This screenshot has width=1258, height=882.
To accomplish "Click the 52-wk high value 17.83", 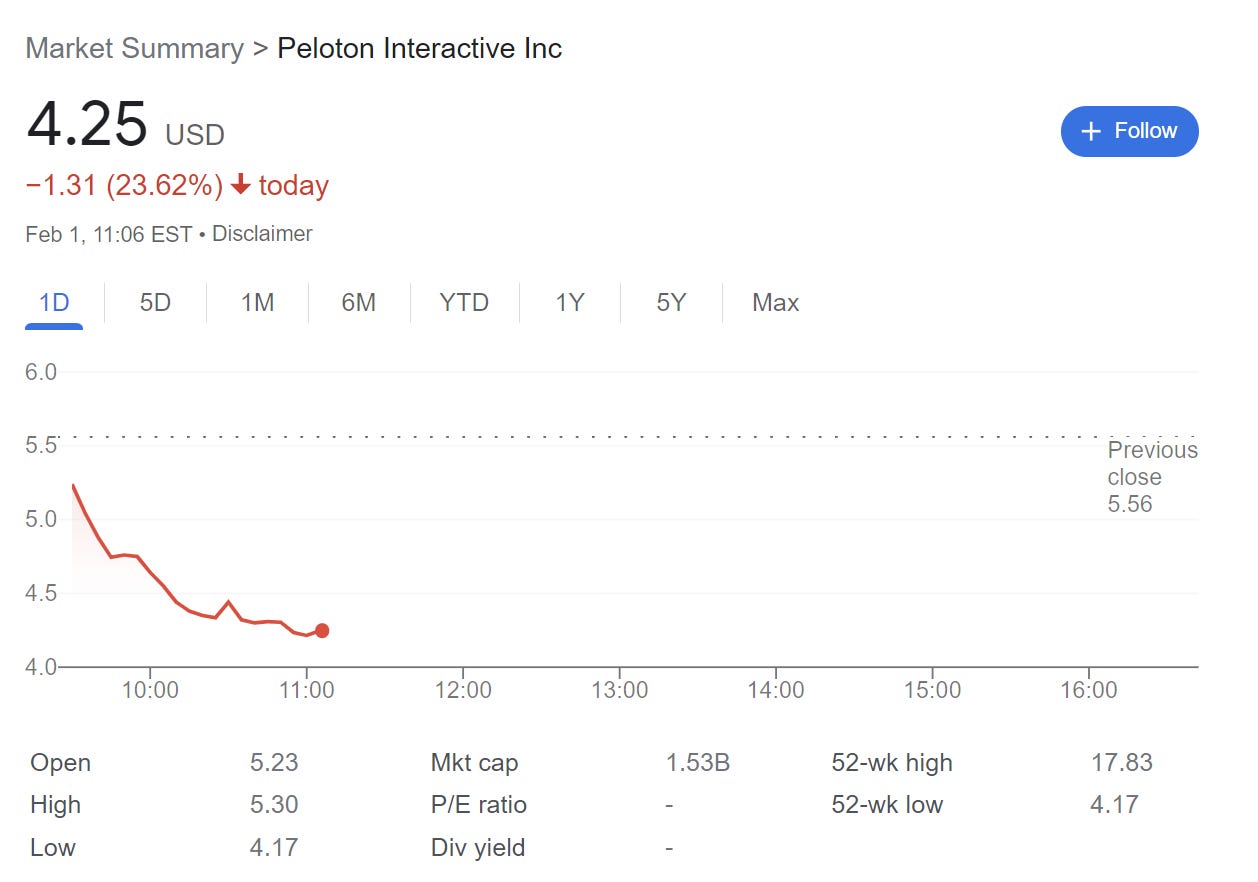I will pos(1121,763).
